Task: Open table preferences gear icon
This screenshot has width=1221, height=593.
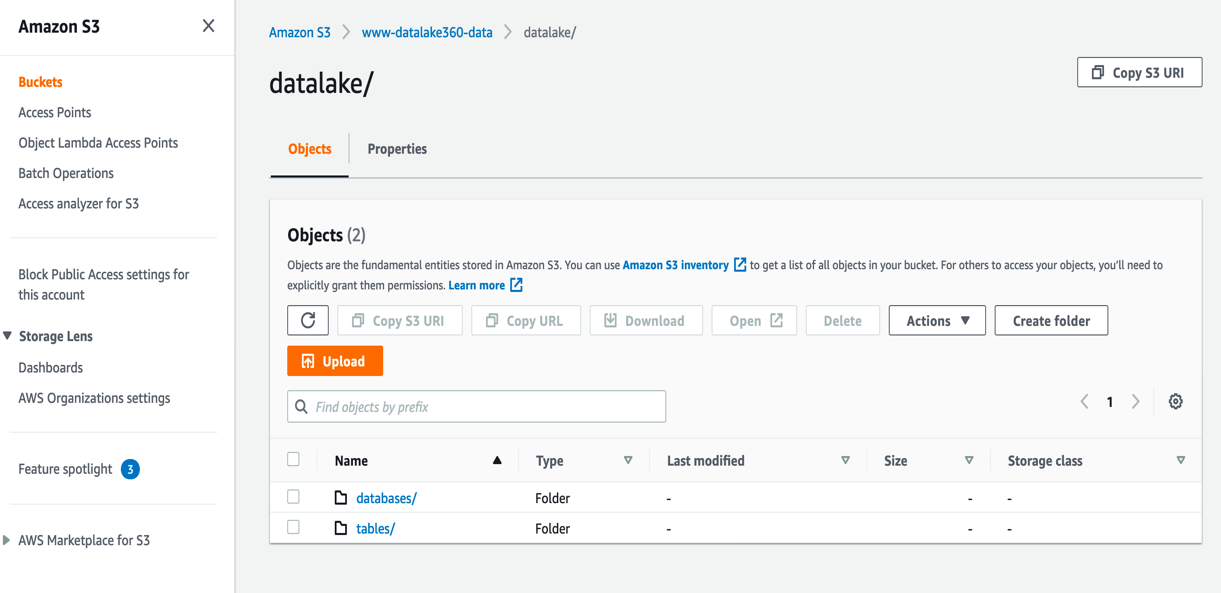Action: point(1175,402)
